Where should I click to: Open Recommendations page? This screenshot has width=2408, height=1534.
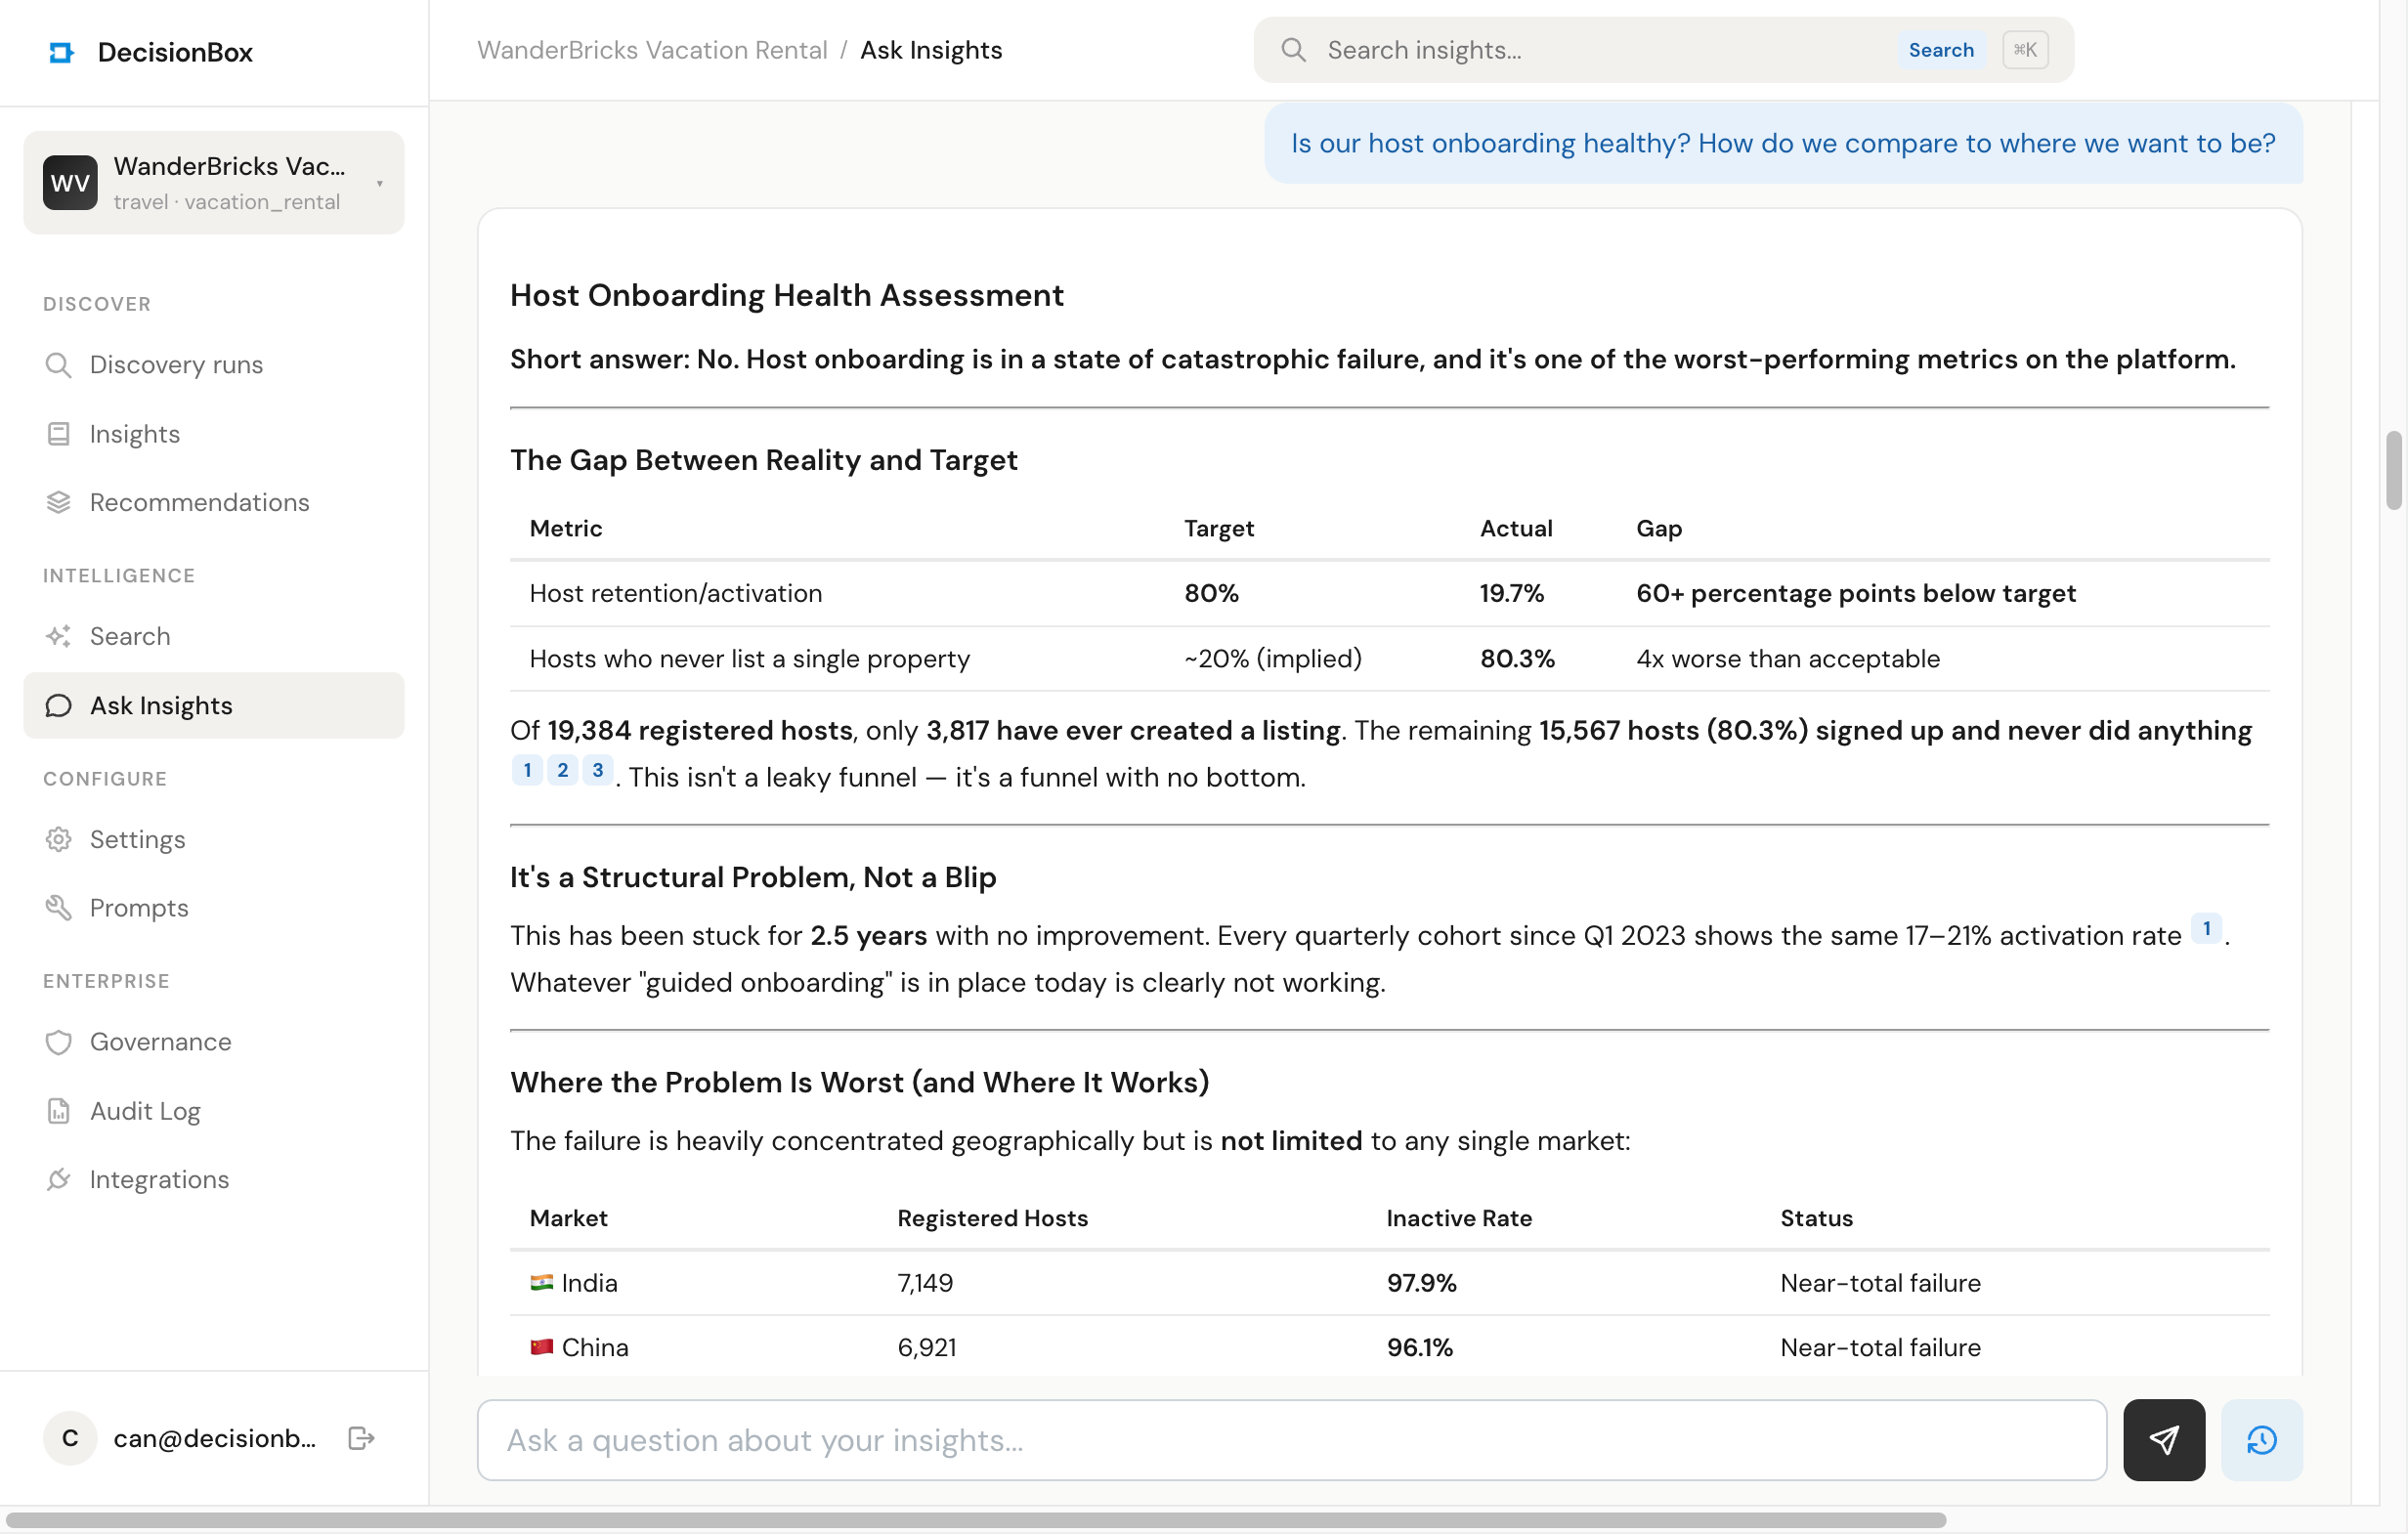(x=213, y=502)
